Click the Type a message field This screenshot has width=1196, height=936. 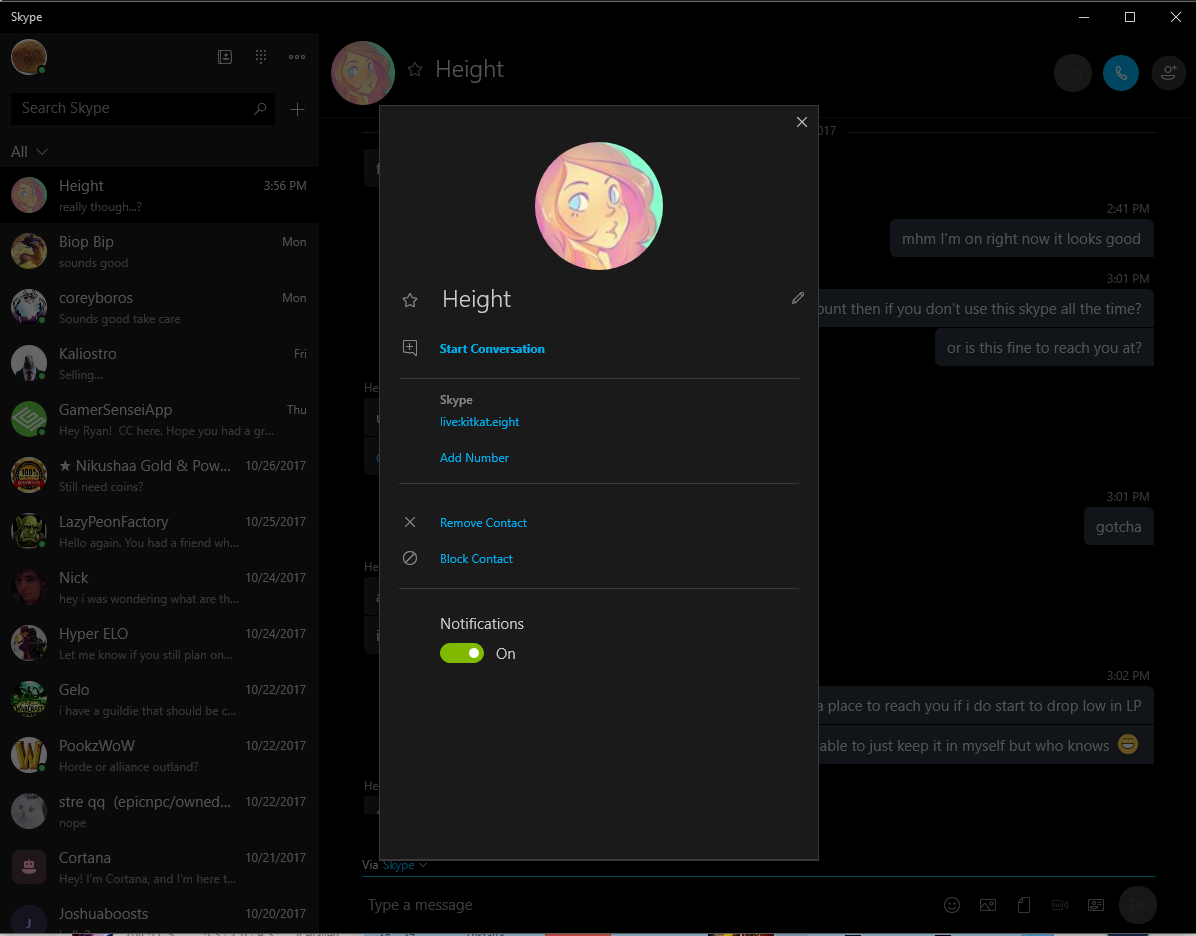648,905
